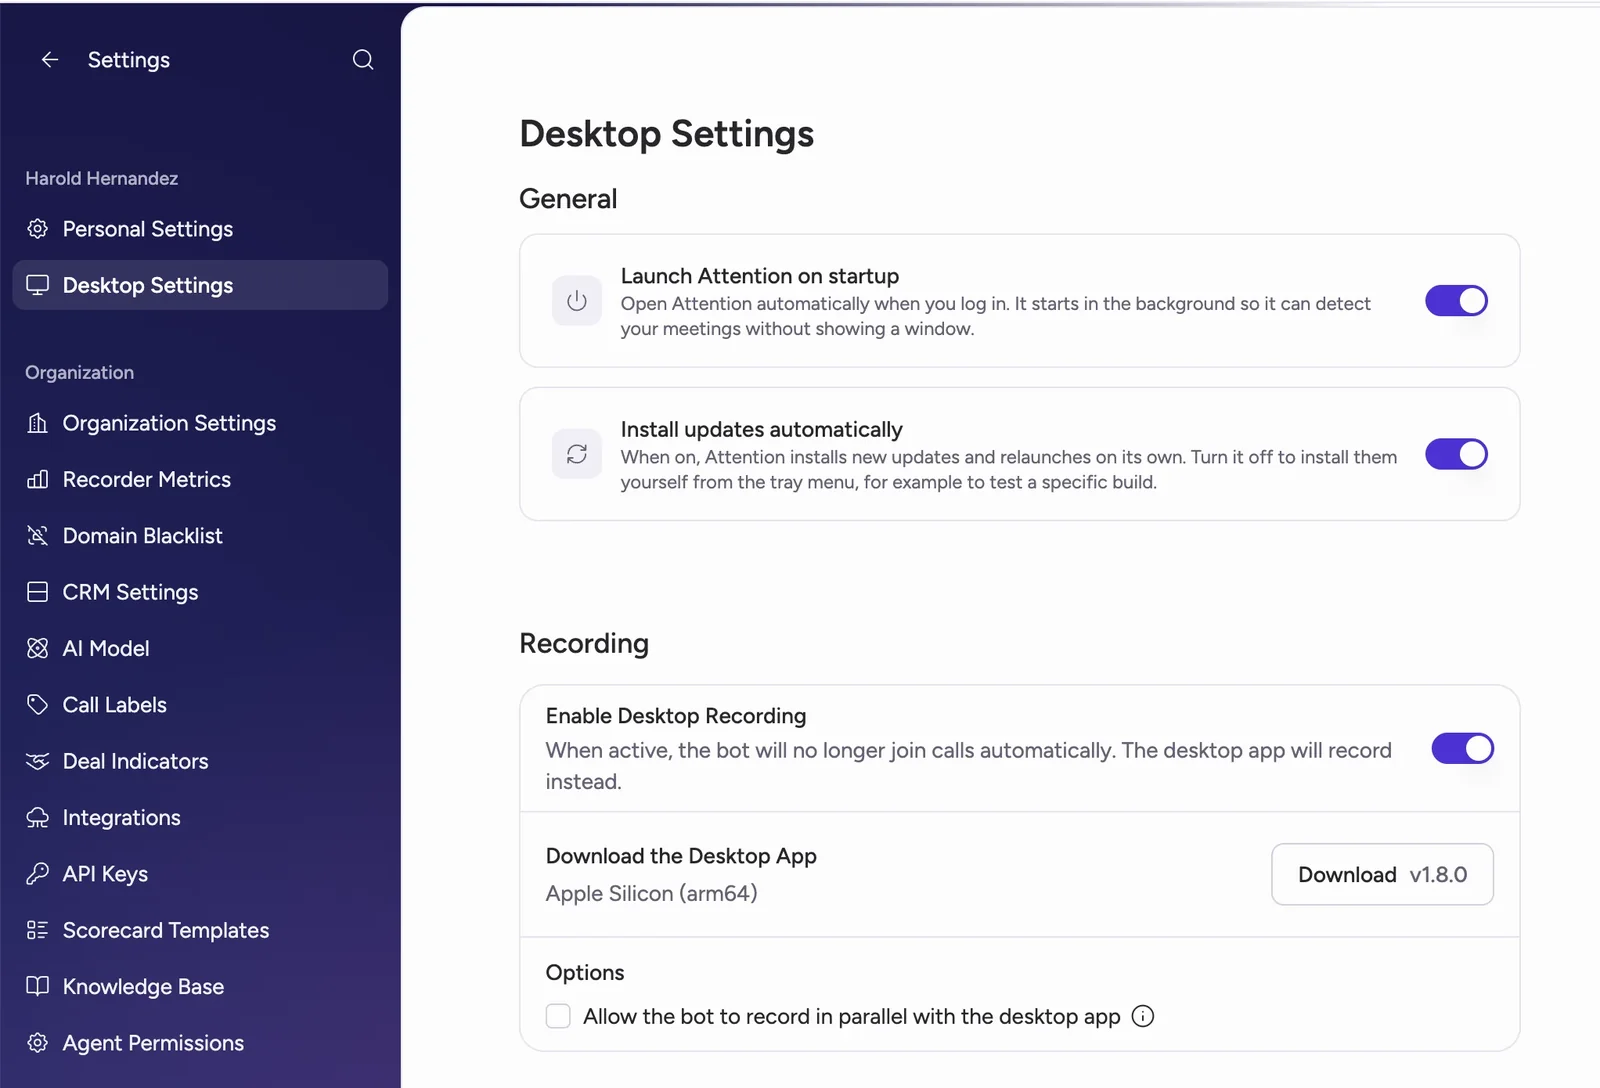Click the tag icon beside Call Labels

pyautogui.click(x=37, y=705)
